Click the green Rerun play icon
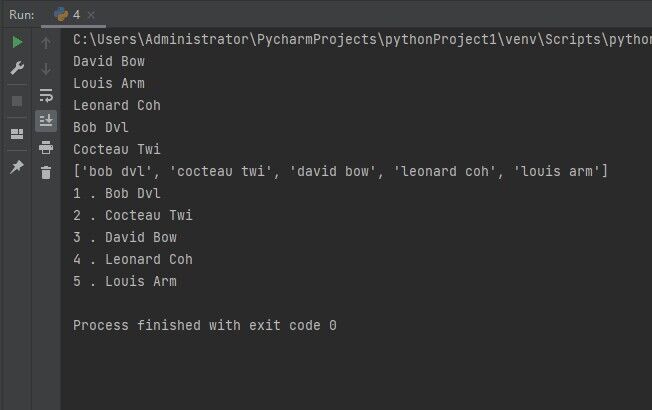This screenshot has height=410, width=652. point(17,42)
